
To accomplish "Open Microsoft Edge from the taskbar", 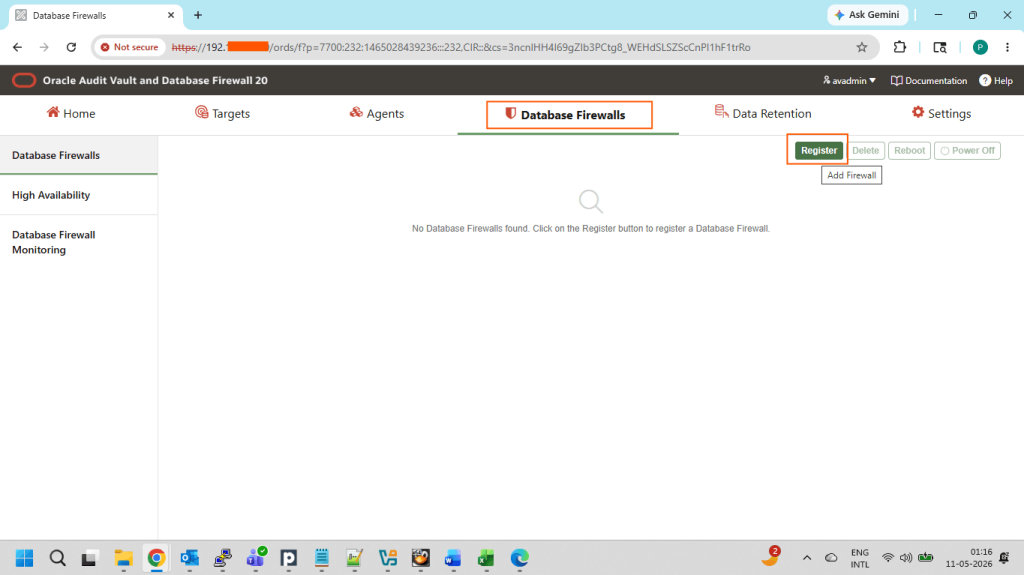I will (x=519, y=558).
